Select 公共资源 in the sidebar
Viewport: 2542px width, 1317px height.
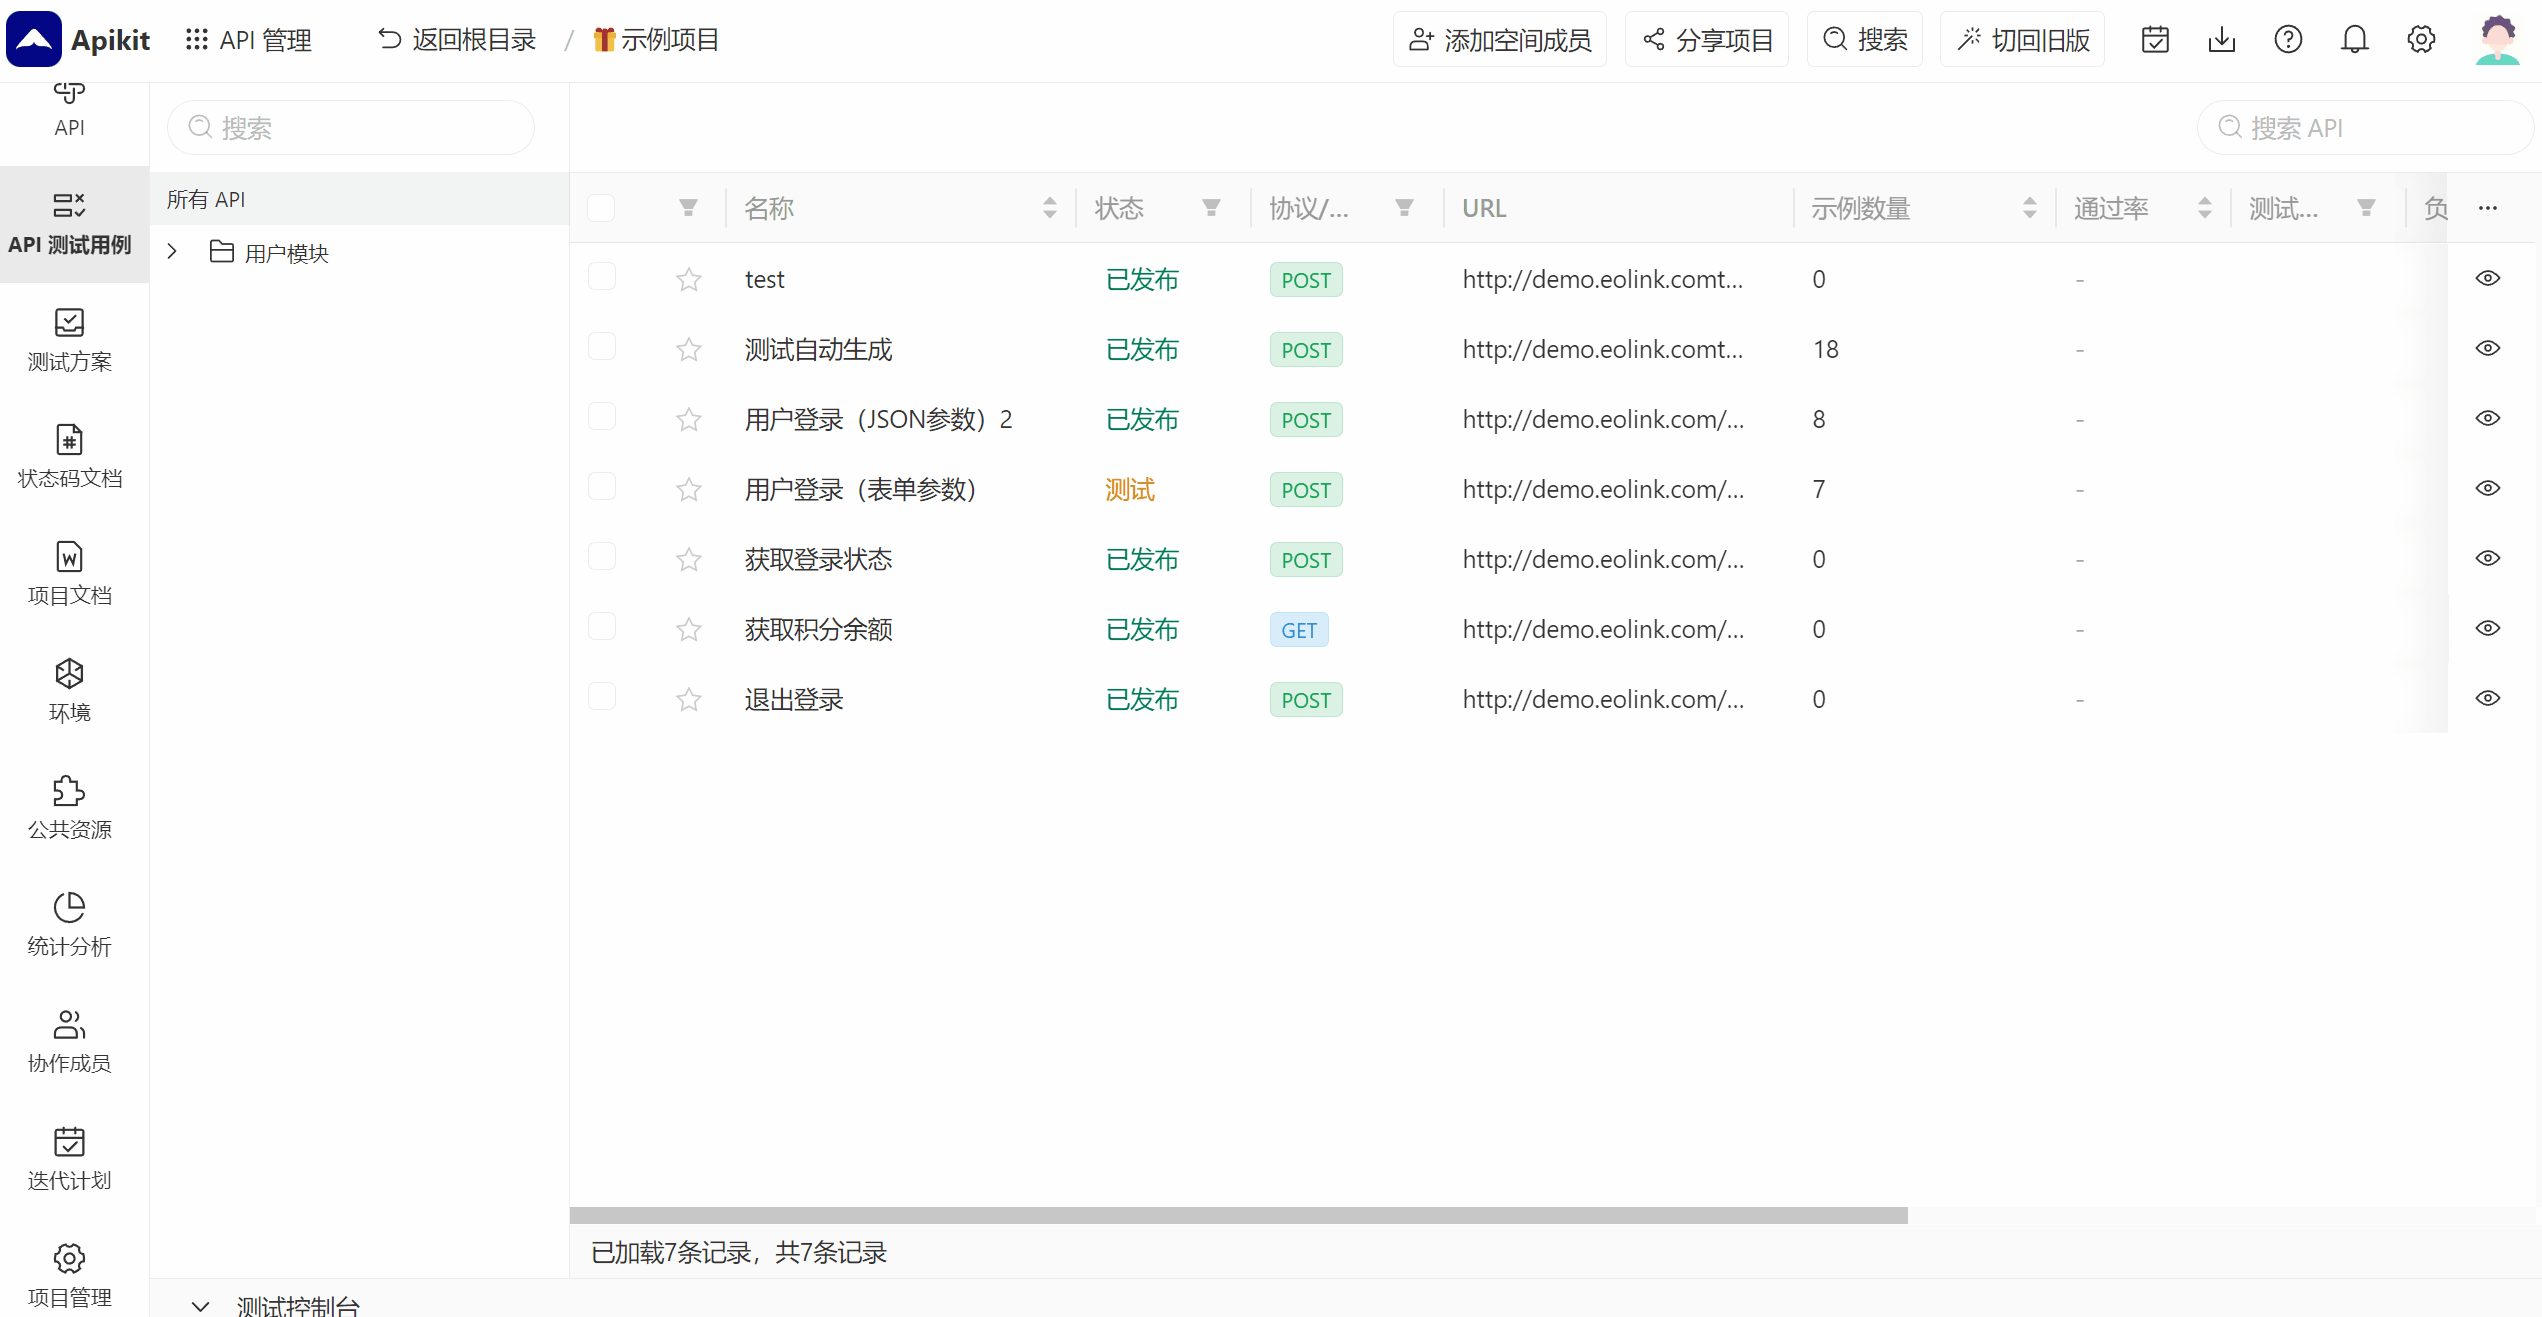click(x=69, y=806)
